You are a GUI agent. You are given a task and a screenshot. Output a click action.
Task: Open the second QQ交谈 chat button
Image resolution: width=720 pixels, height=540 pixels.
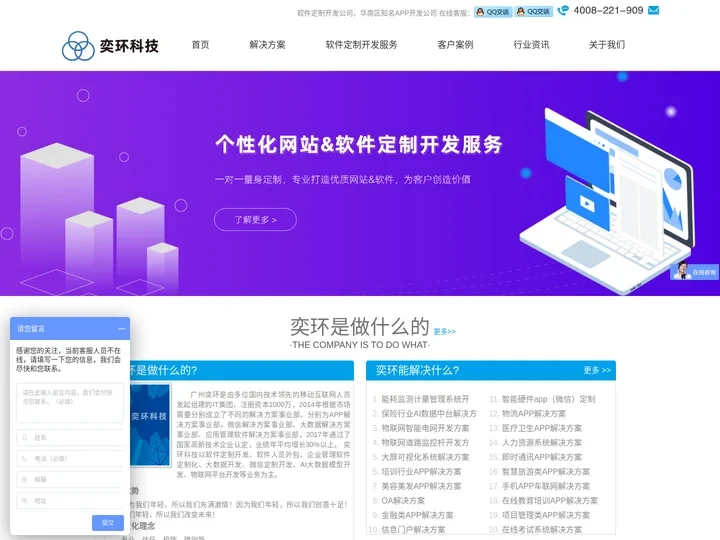tap(533, 12)
